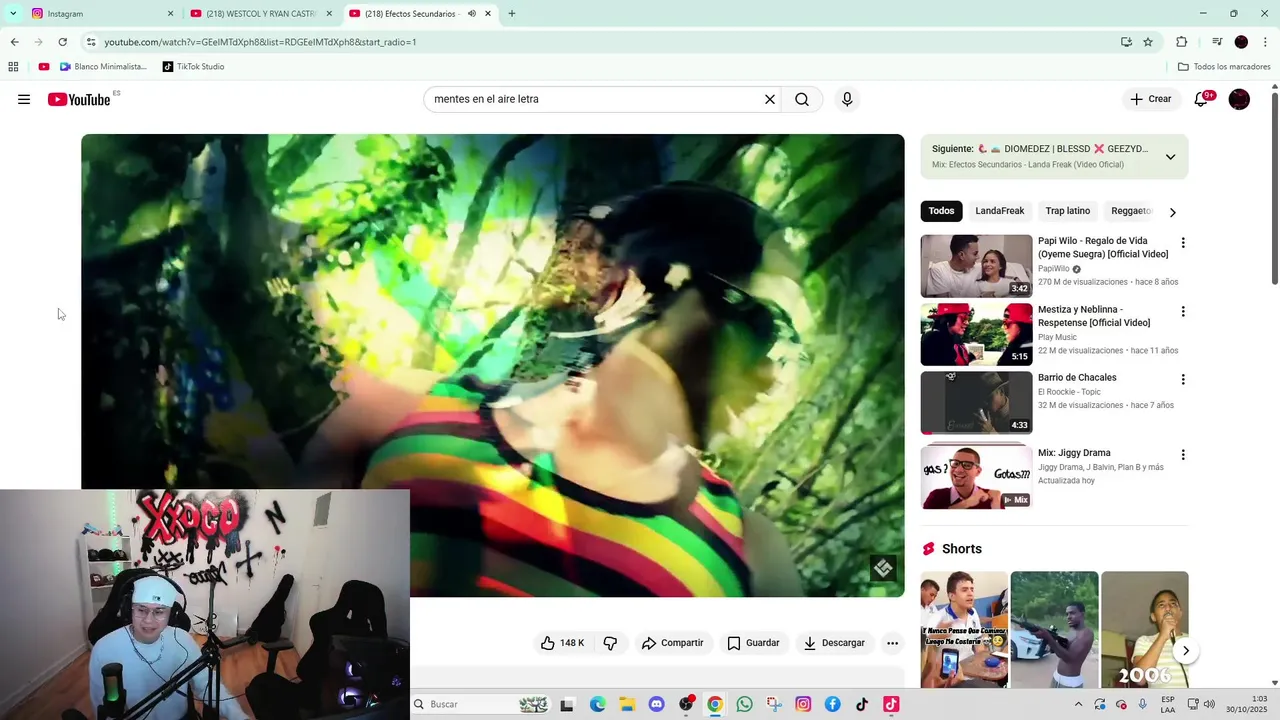Screen dimensions: 1280x720
Task: Open the Barrio de Chacales thumbnail
Action: [976, 403]
